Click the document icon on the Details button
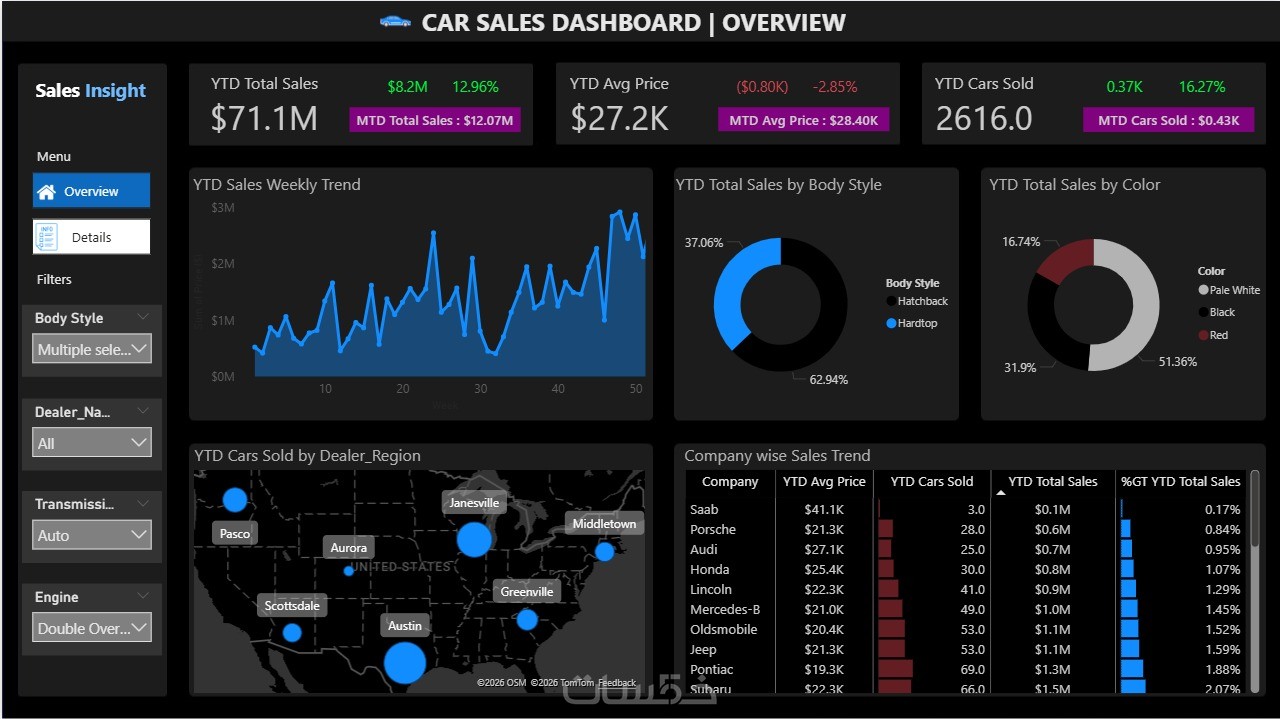1280x719 pixels. (x=46, y=237)
